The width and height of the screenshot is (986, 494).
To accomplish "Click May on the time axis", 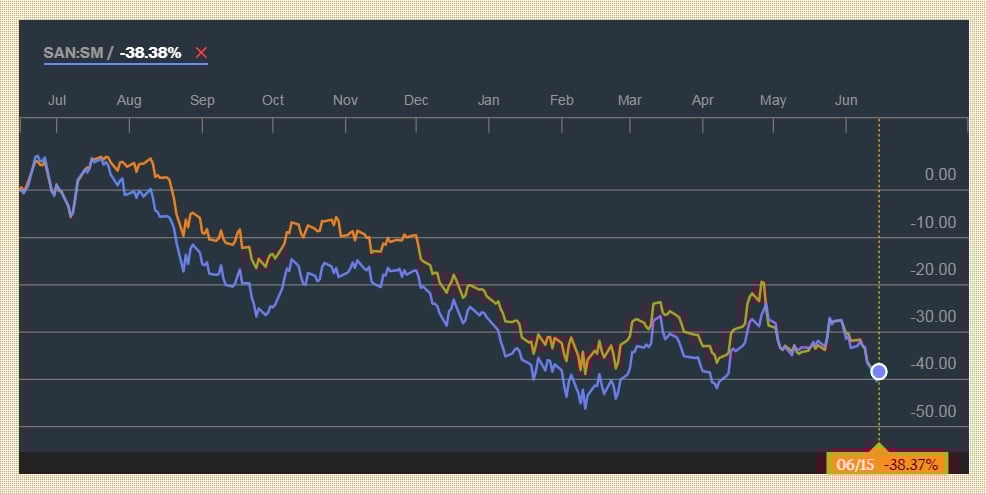I will point(773,100).
